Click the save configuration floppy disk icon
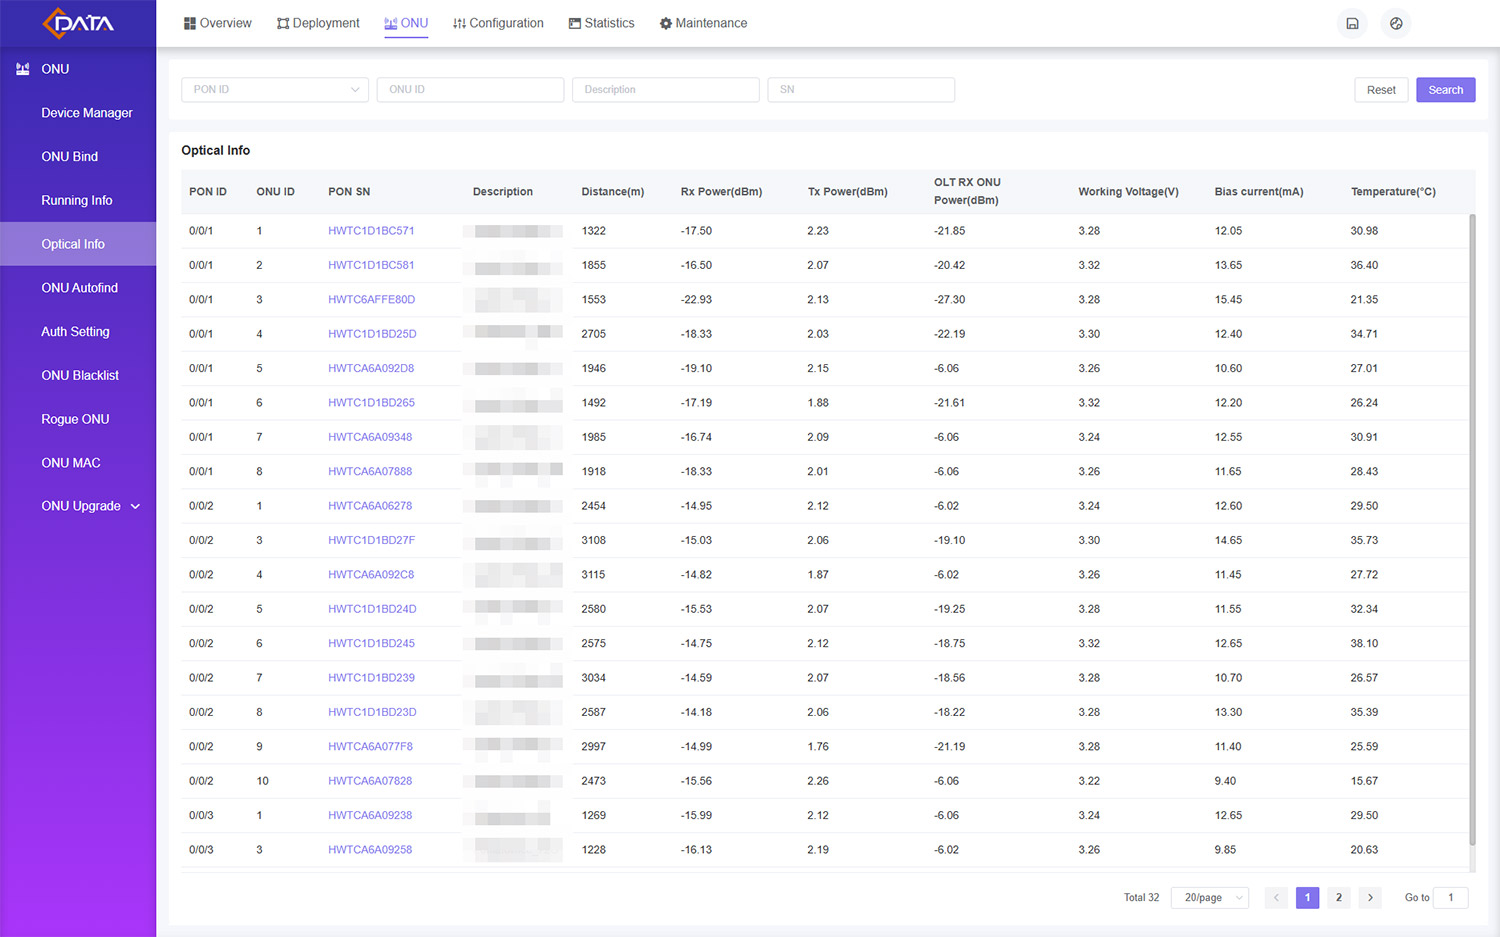The height and width of the screenshot is (937, 1500). tap(1352, 23)
